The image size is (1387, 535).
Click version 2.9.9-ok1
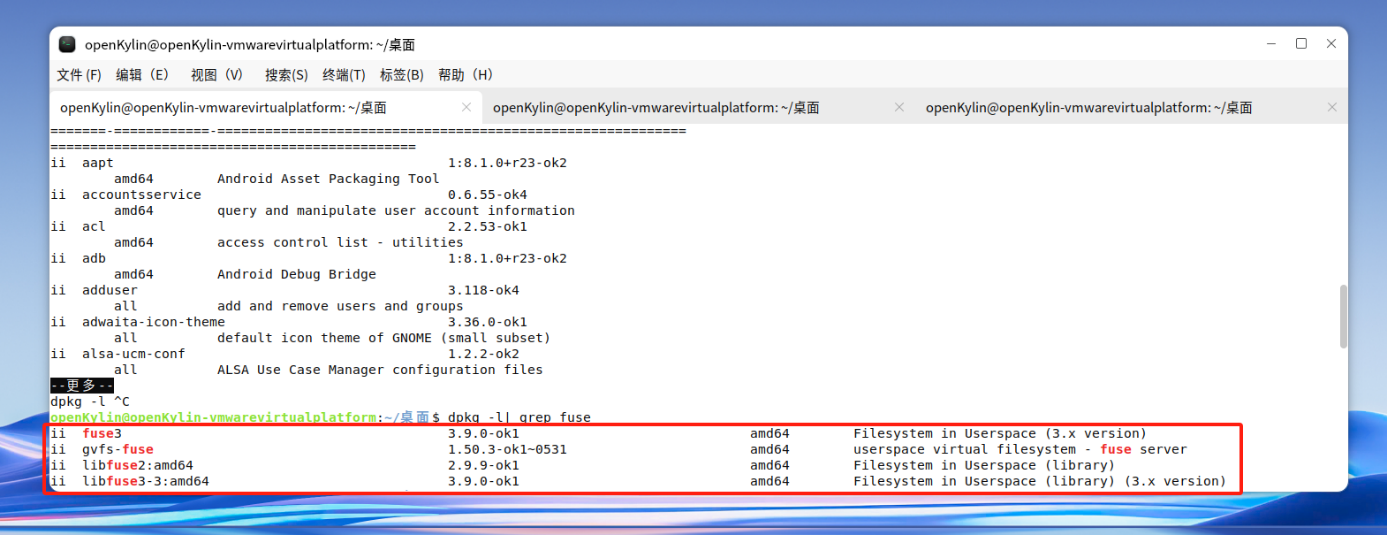tap(484, 465)
